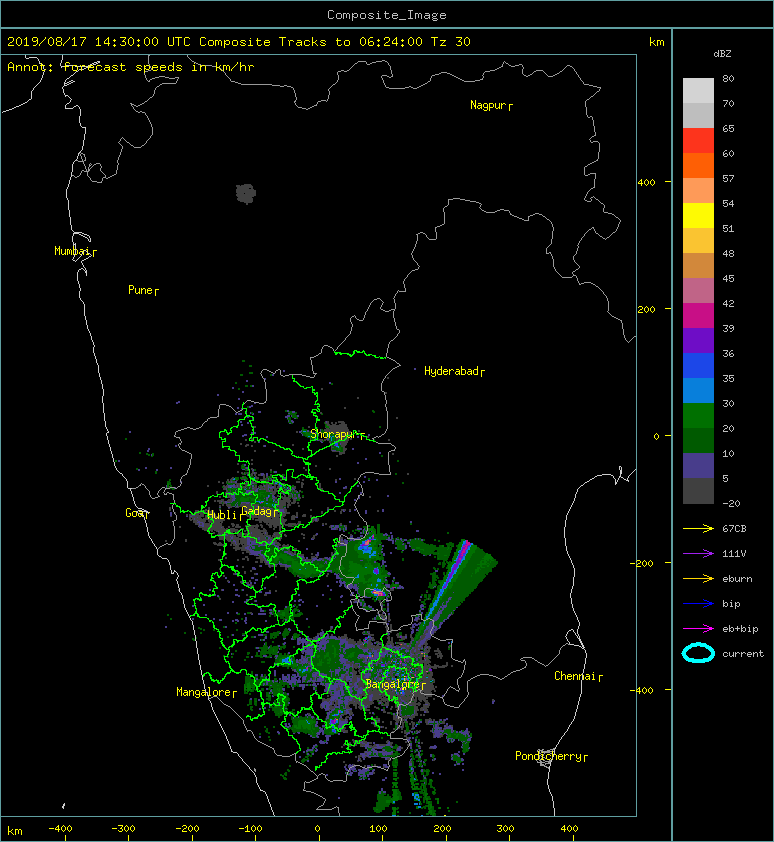
Task: Click the 42 value on the dBZ scale
Action: [728, 303]
